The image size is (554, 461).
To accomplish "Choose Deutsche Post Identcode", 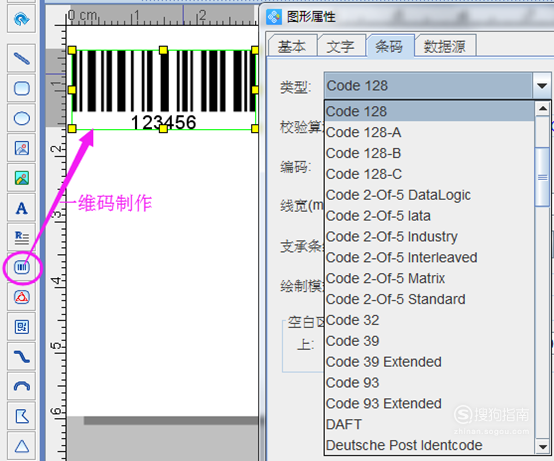I will point(429,445).
